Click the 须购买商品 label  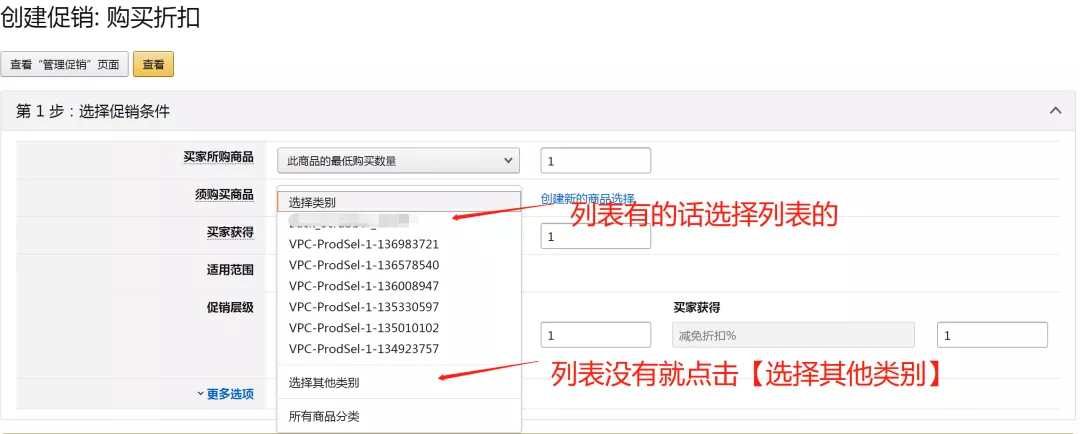click(225, 195)
